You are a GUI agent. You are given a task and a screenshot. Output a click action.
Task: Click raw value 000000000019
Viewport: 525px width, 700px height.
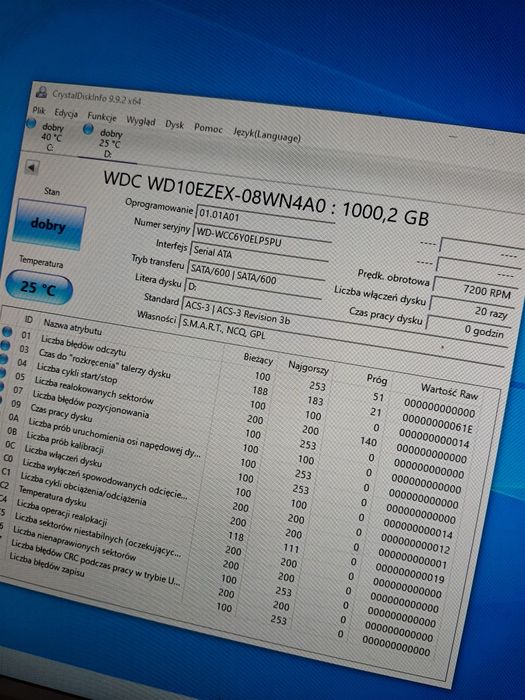click(410, 573)
